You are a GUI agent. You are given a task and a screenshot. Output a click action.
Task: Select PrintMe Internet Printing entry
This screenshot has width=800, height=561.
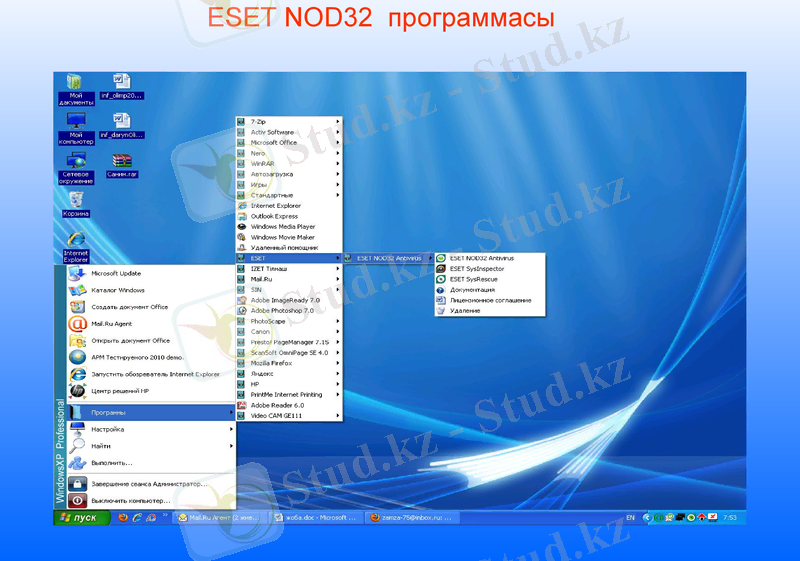click(289, 395)
